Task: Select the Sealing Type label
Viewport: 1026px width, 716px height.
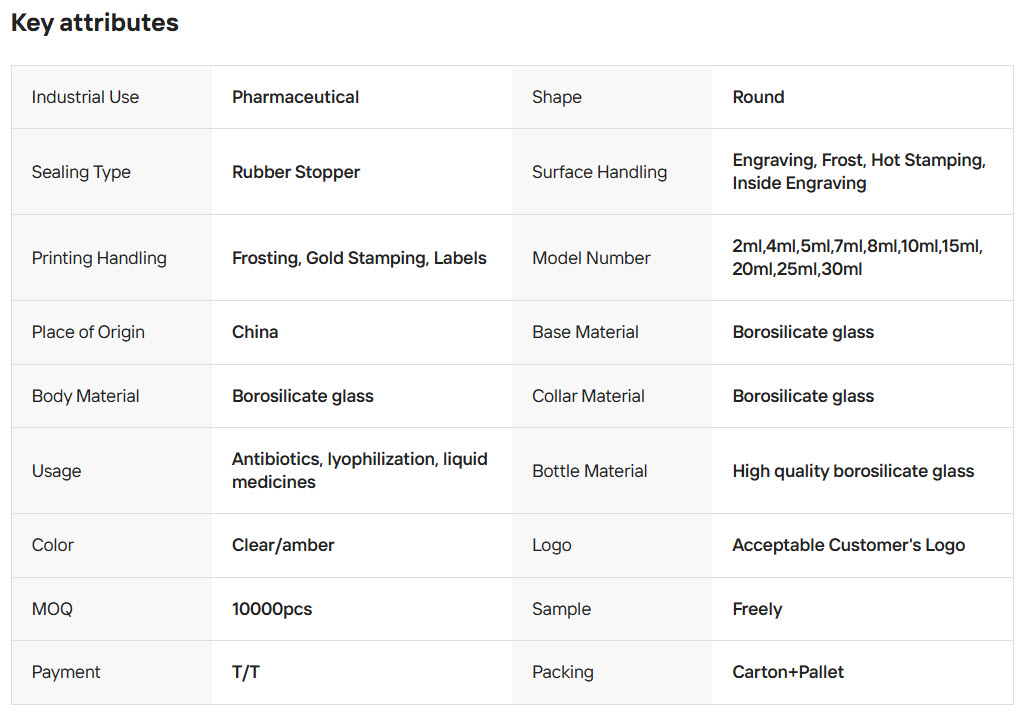Action: [81, 172]
